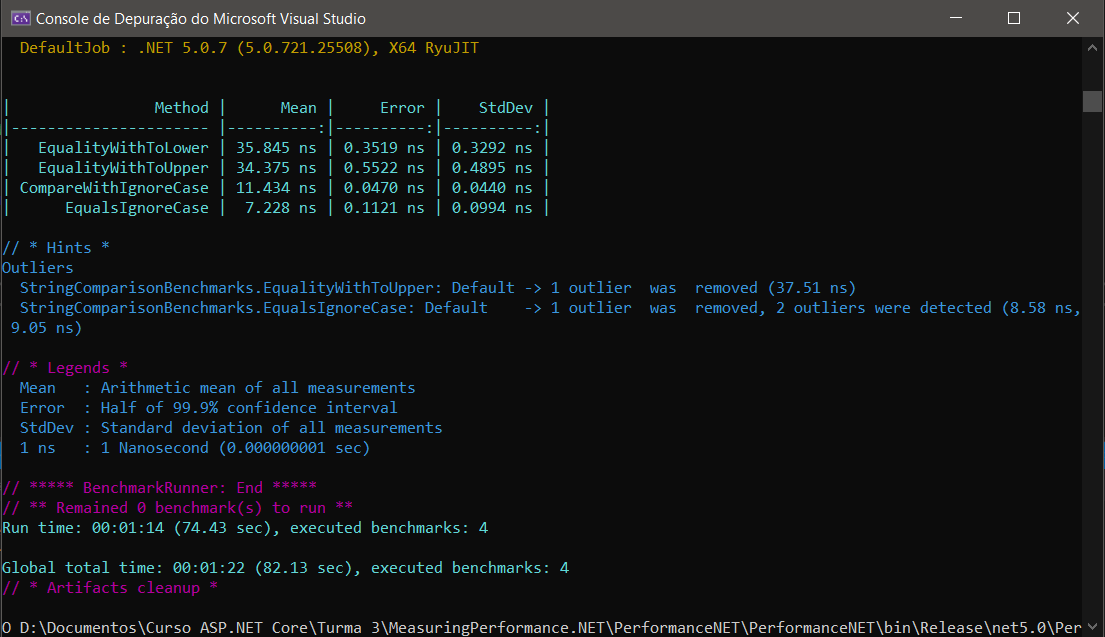Click the console app icon in title bar
This screenshot has width=1105, height=637.
click(x=20, y=18)
